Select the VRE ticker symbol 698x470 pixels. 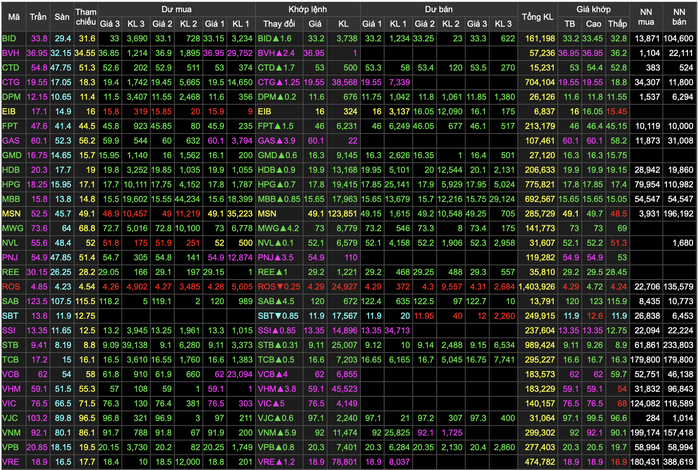pyautogui.click(x=11, y=462)
